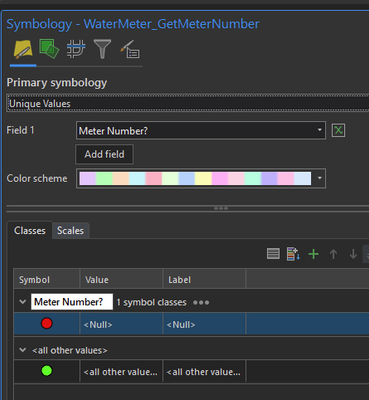Viewport: 369px width, 400px height.
Task: Switch to the Scales tab
Action: pos(70,231)
